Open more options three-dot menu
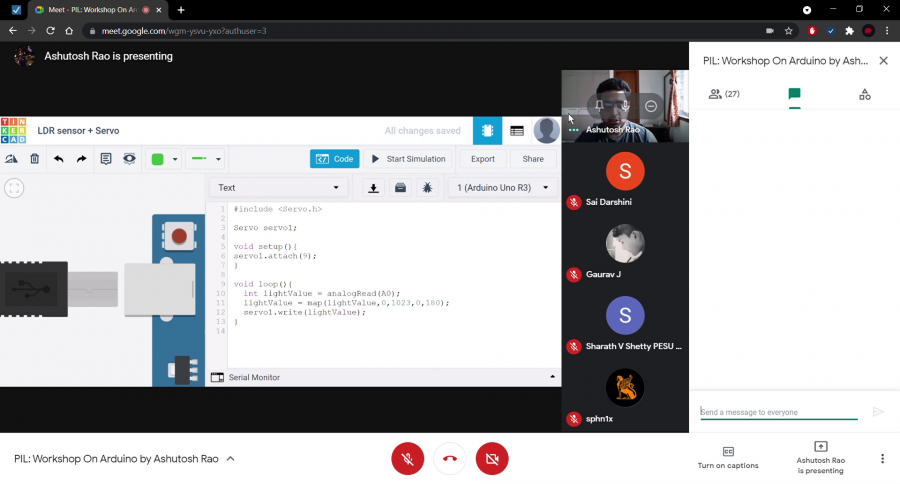Screen dimensions: 900x484 point(882,459)
